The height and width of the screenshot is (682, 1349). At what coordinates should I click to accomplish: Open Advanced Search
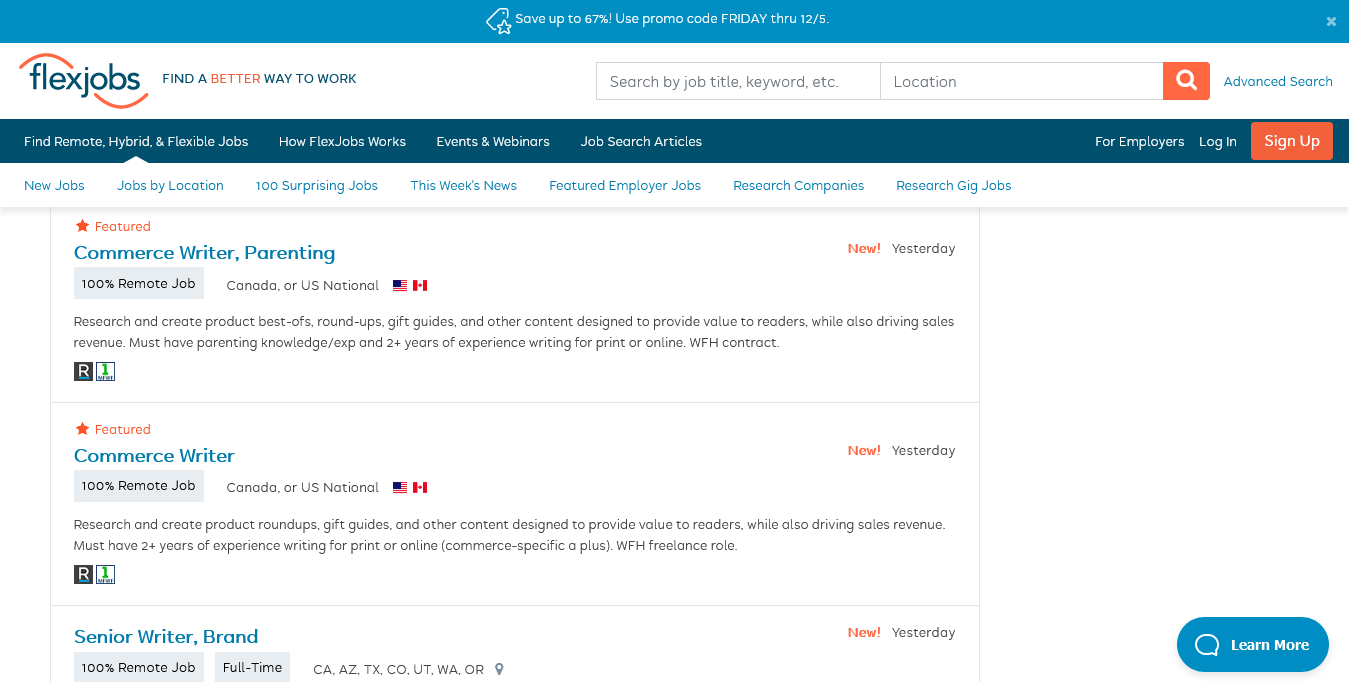(x=1278, y=82)
